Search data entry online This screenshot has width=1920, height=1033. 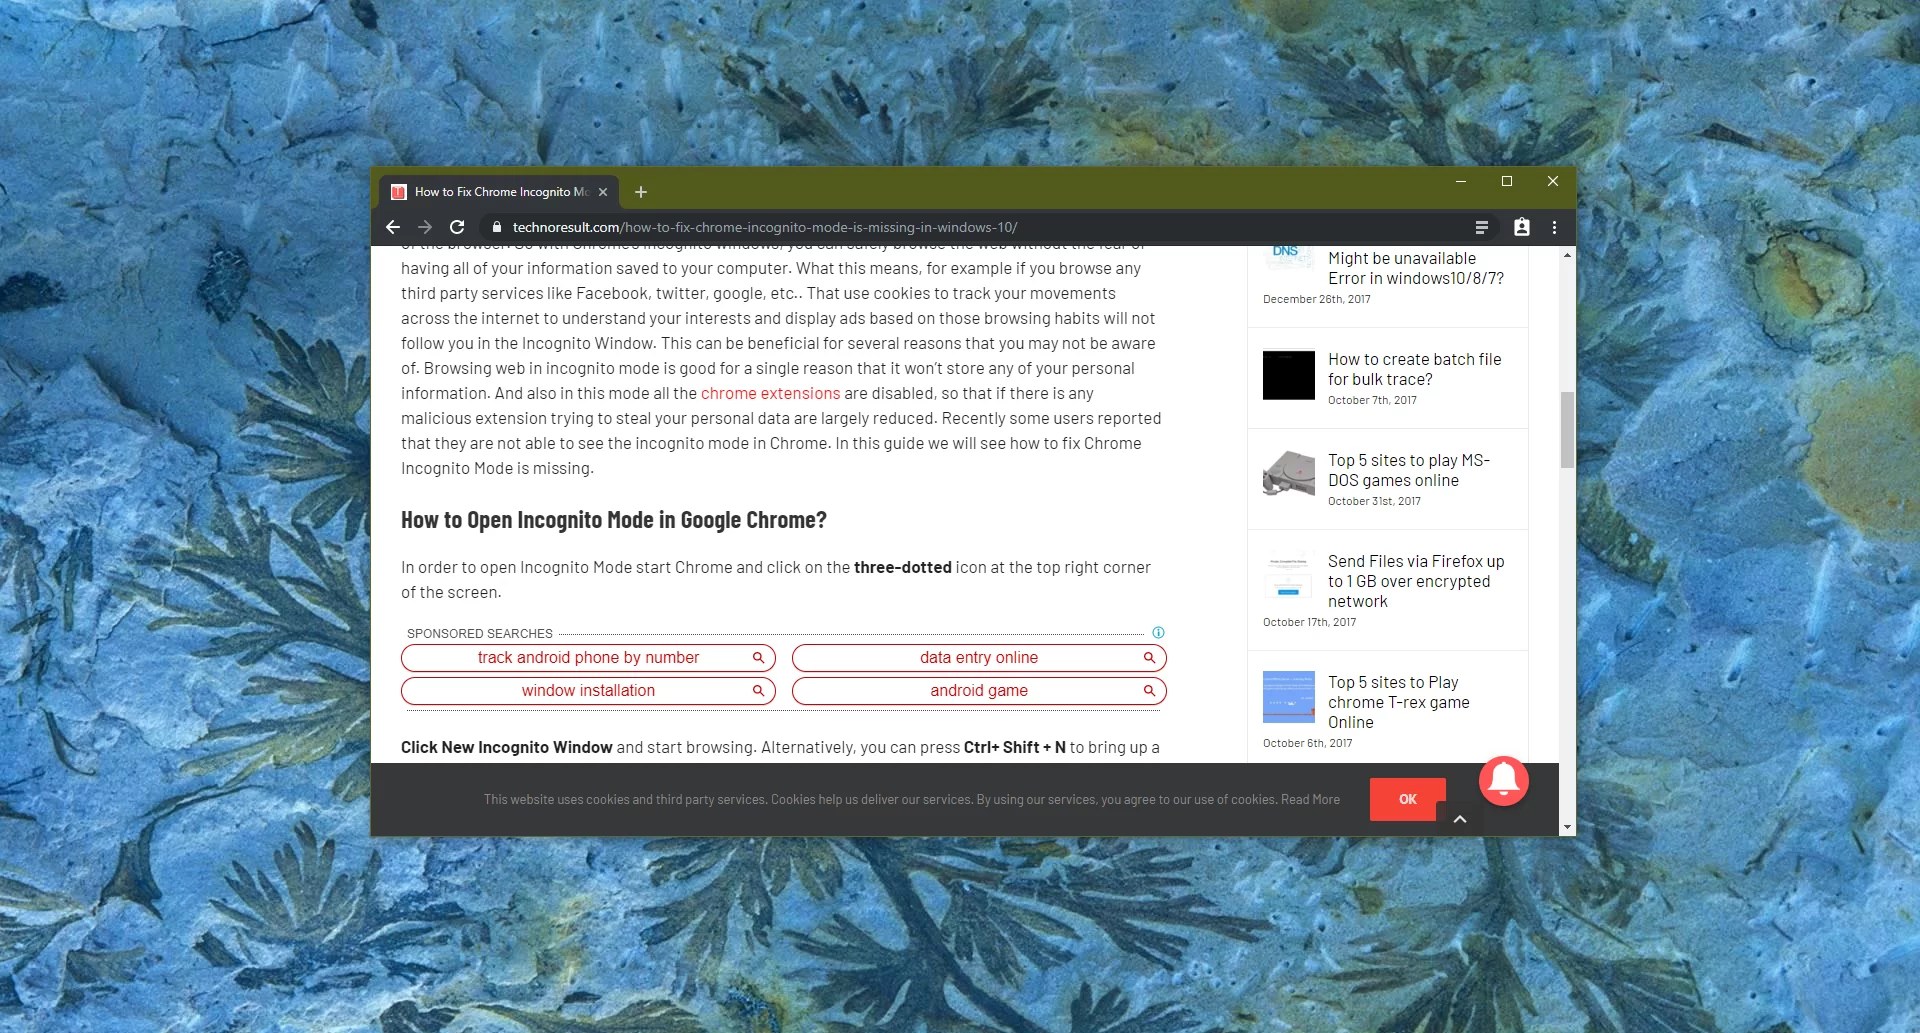(x=979, y=658)
